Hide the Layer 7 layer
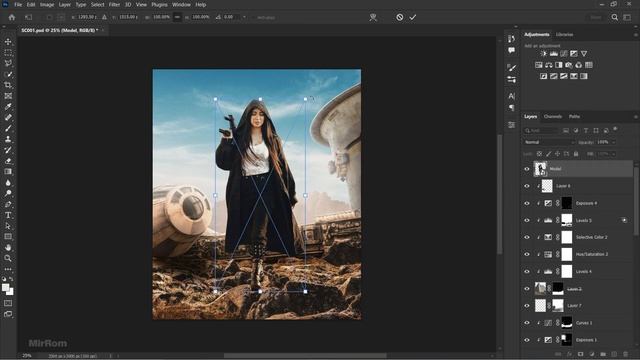 (527, 306)
